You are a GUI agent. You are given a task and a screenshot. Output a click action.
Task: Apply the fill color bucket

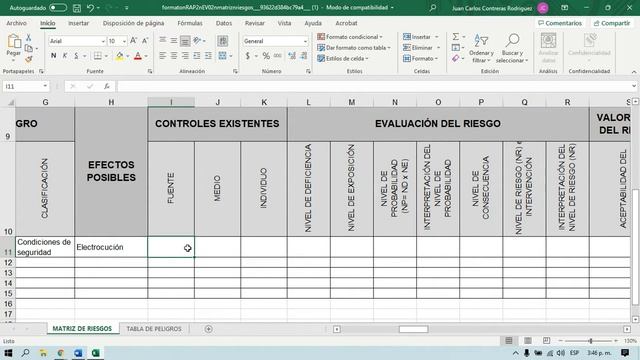(120, 56)
